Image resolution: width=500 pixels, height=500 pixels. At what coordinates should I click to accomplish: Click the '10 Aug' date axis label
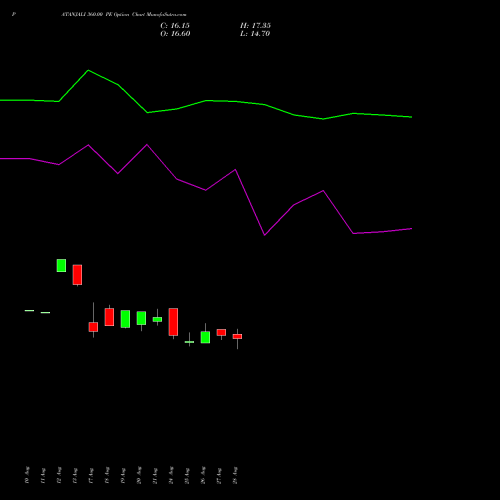pyautogui.click(x=27, y=475)
